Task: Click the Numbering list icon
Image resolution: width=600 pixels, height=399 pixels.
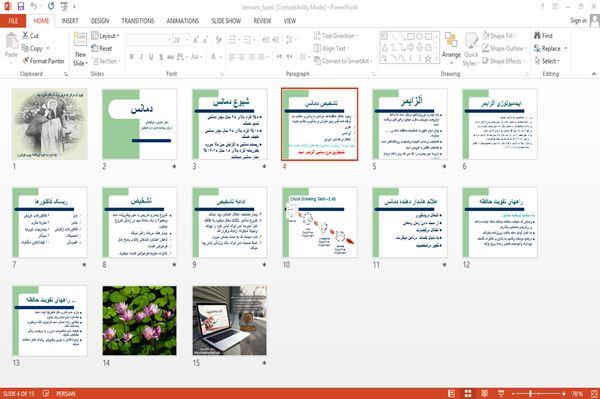Action: click(248, 40)
